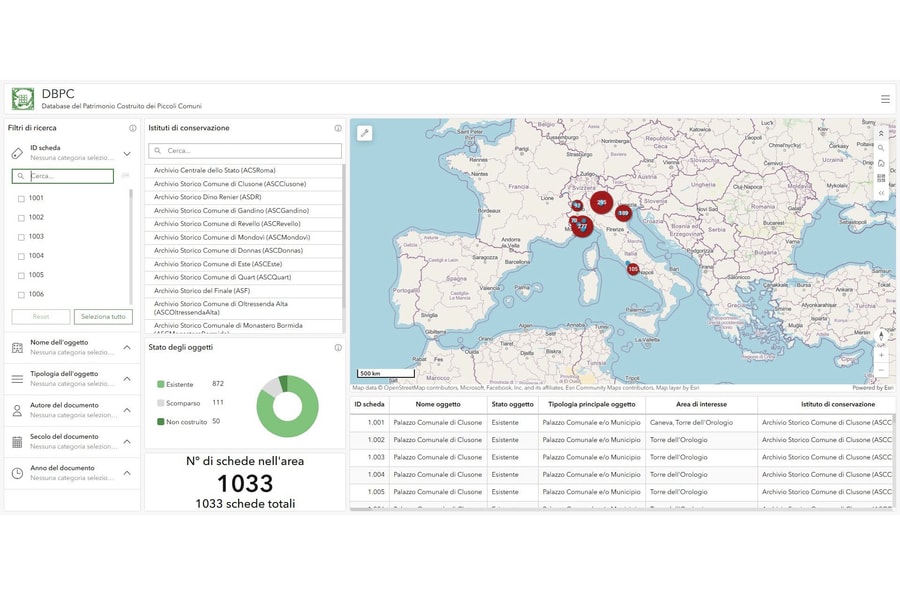Expand the Secolo del documento filter
Screen dimensions: 900x600
click(x=127, y=442)
